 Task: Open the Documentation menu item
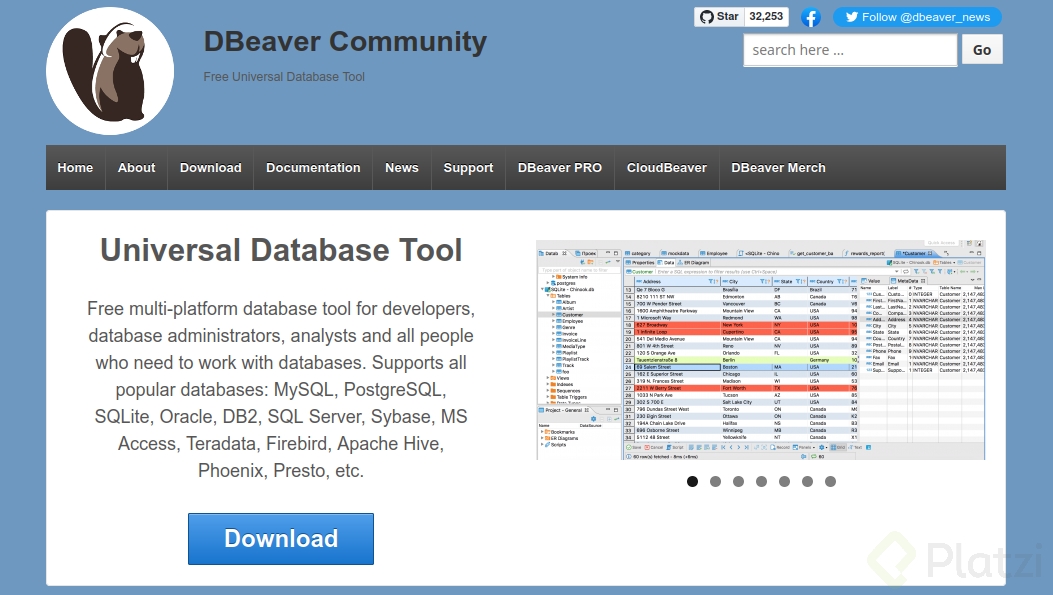[313, 168]
